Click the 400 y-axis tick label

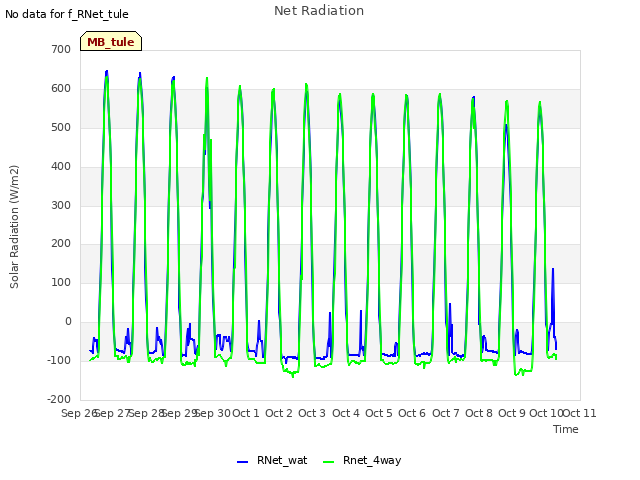61,167
